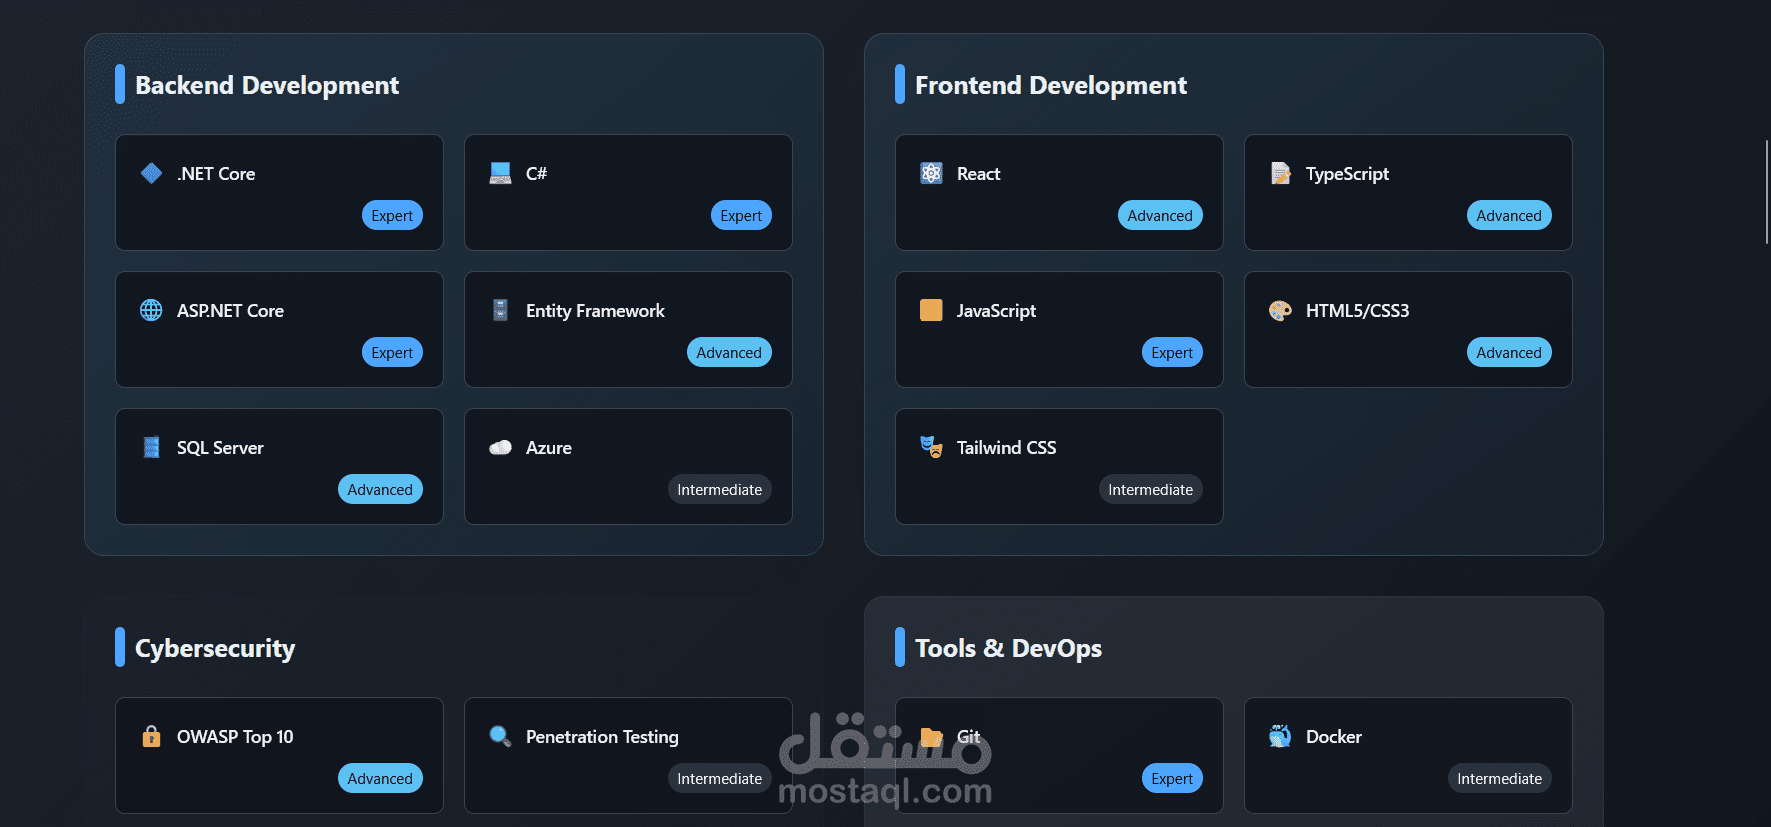The image size is (1771, 827).
Task: Click the JavaScript yellow square icon
Action: [931, 310]
